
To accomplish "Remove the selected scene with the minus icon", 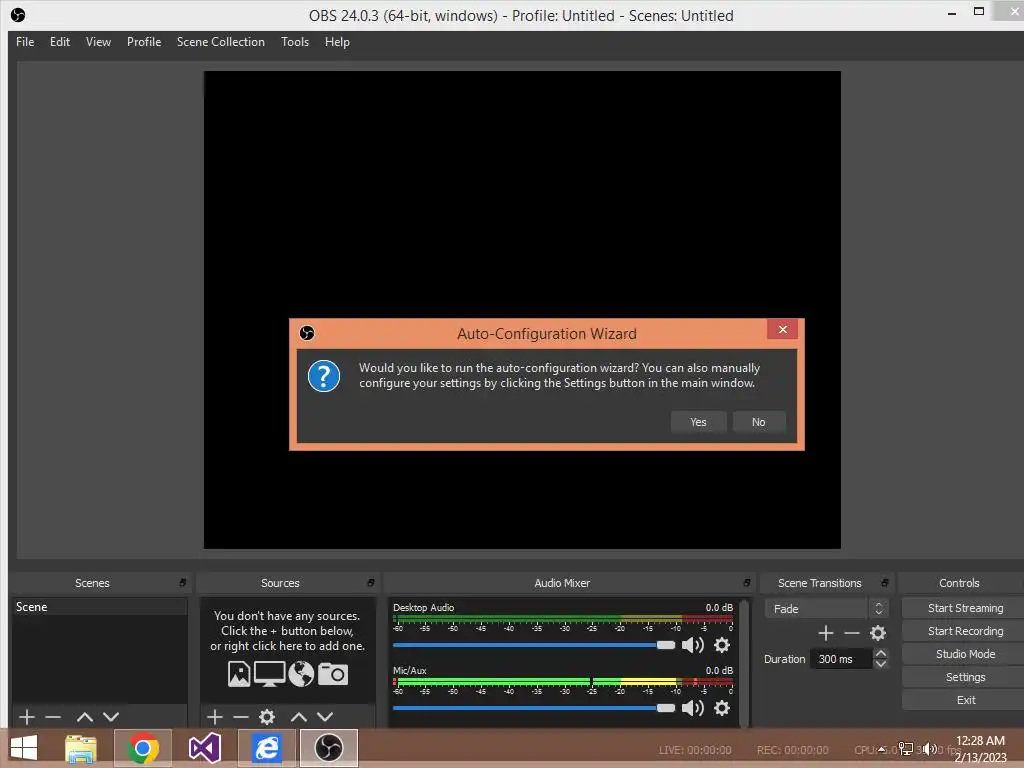I will pos(53,717).
